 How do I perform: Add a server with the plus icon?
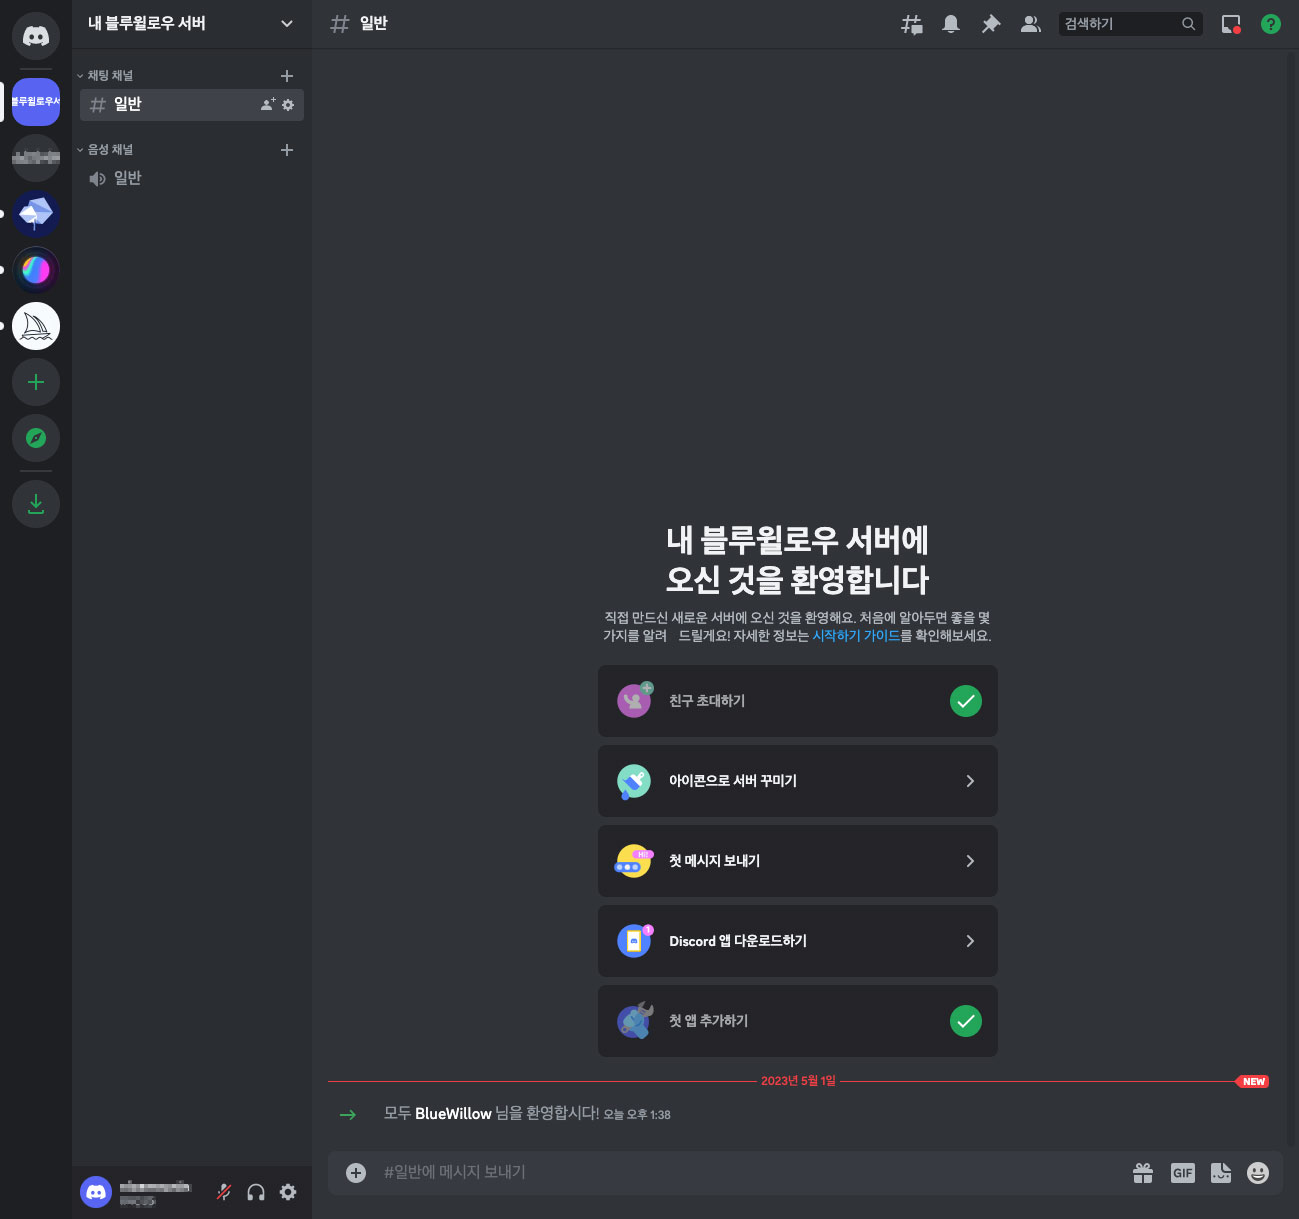coord(36,382)
